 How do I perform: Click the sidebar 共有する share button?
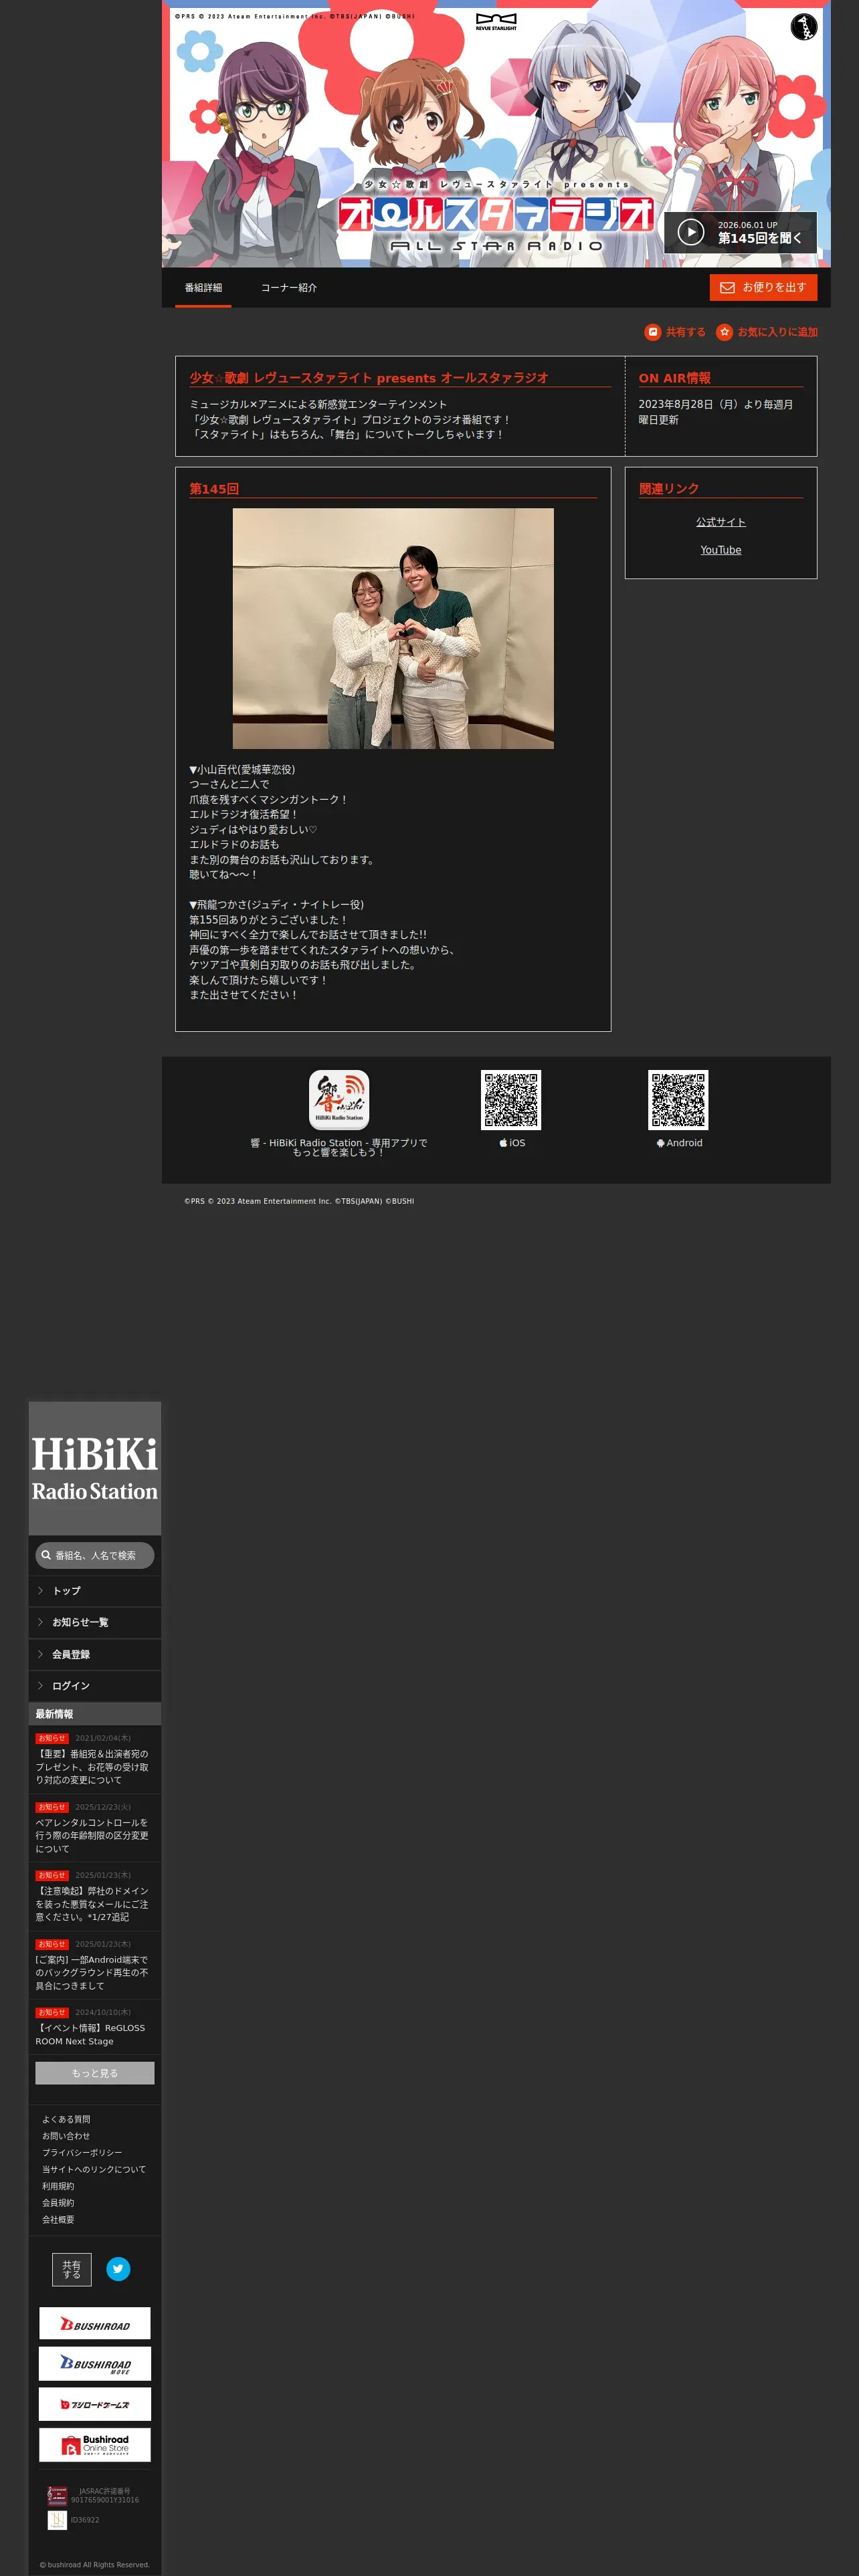[x=72, y=2269]
